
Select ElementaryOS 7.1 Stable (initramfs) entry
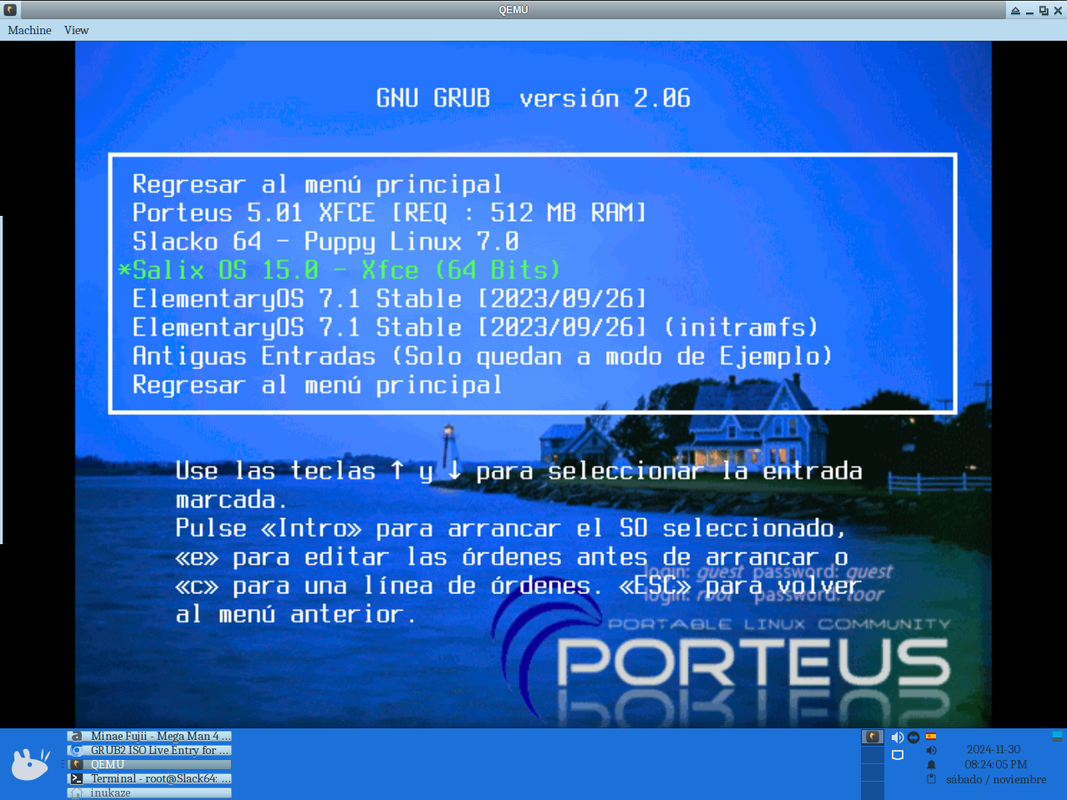475,327
